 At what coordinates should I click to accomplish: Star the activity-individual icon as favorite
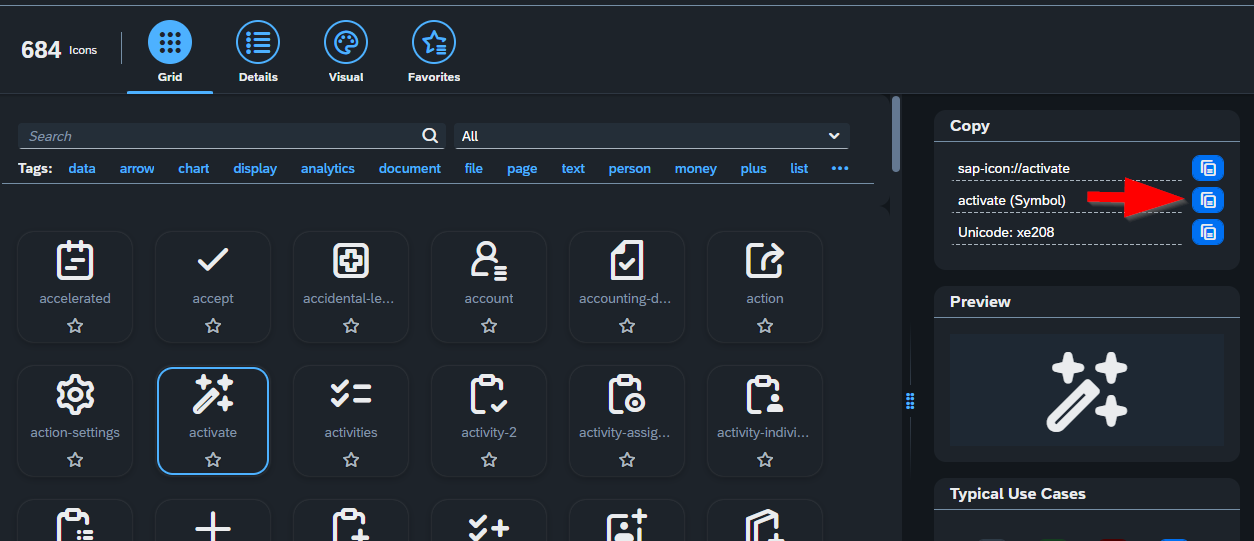pos(765,460)
